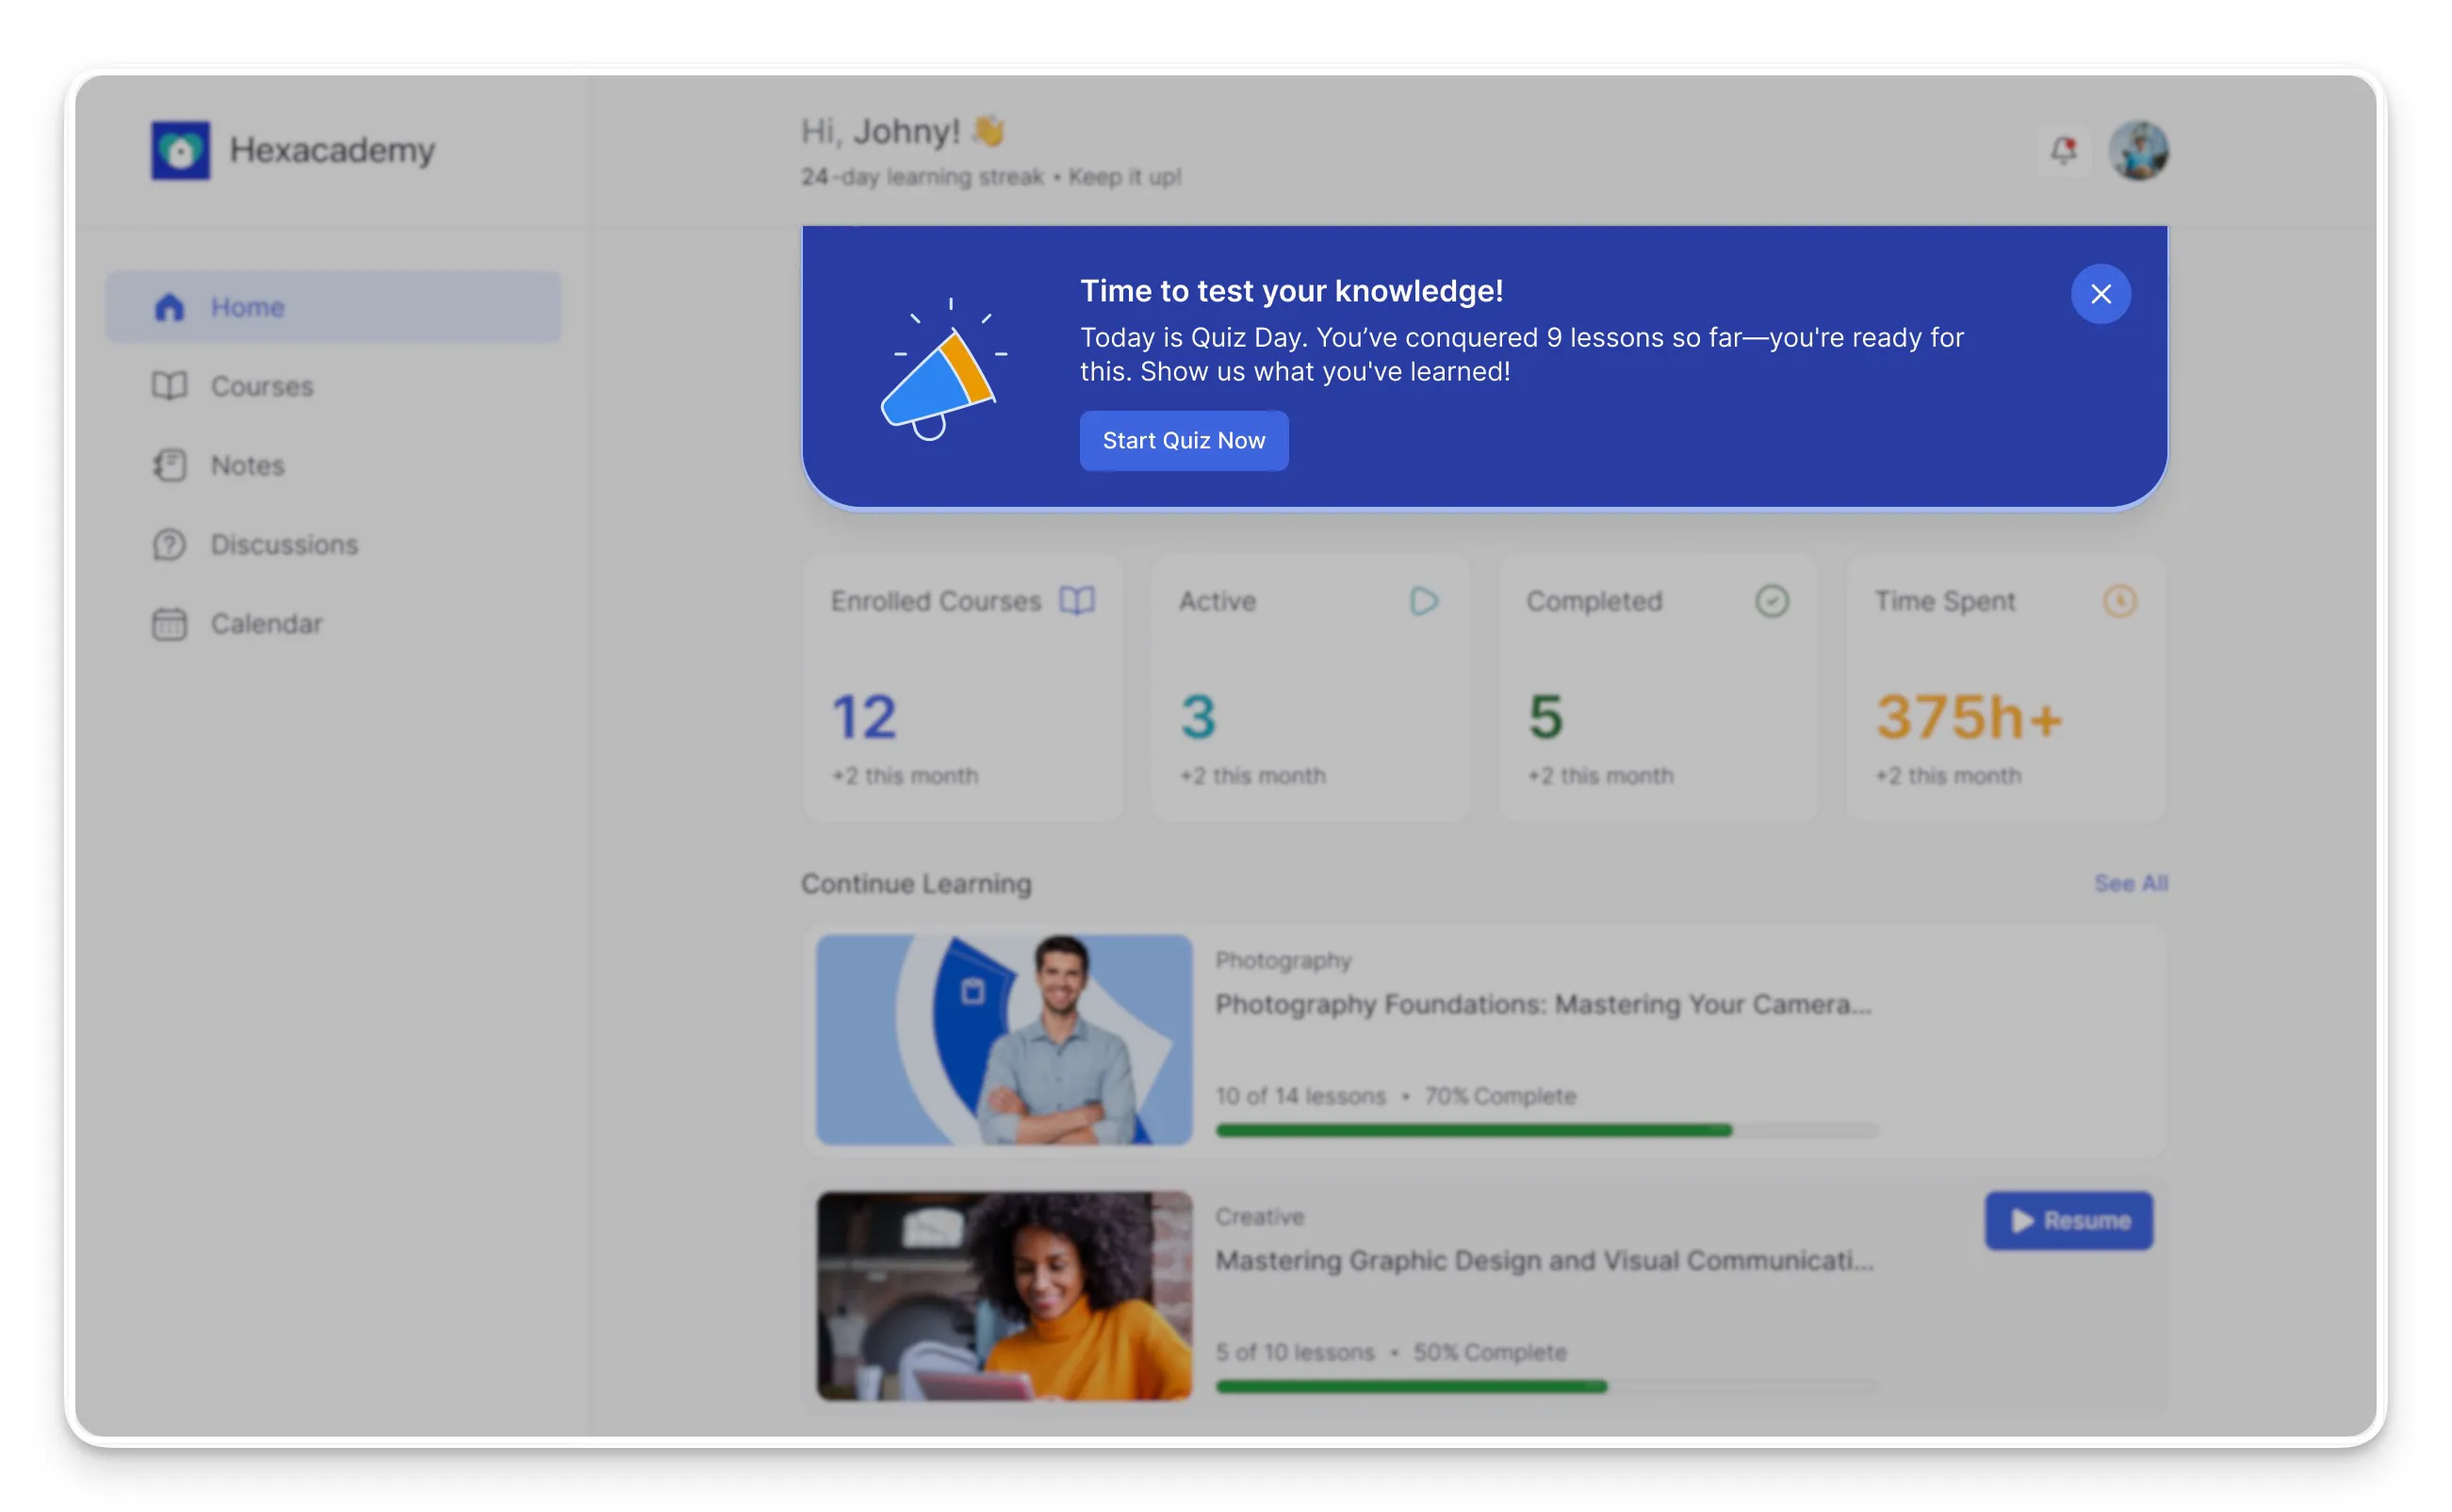Click the megaphone illustration in the banner

click(943, 369)
